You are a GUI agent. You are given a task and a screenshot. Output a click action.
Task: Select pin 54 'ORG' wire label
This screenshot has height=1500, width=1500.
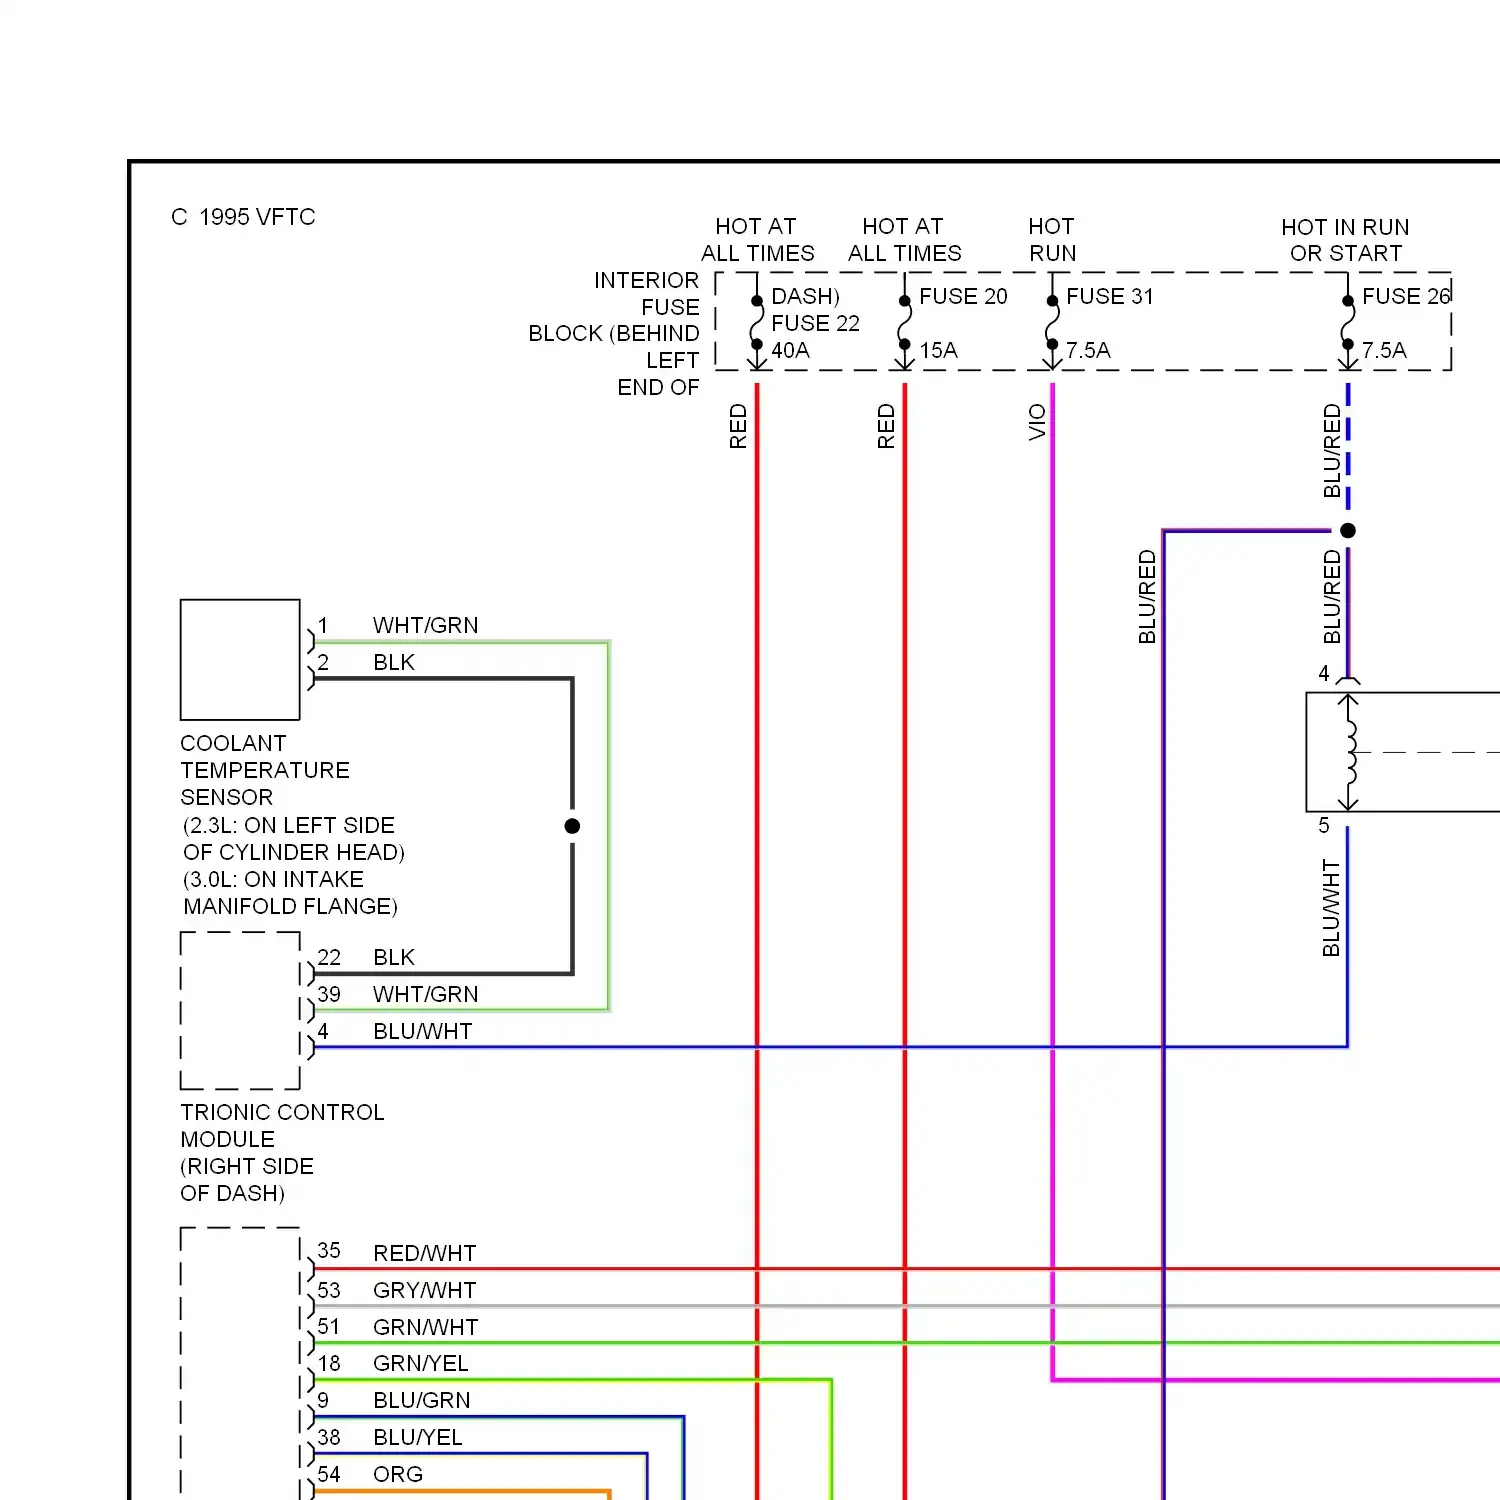pos(398,1474)
